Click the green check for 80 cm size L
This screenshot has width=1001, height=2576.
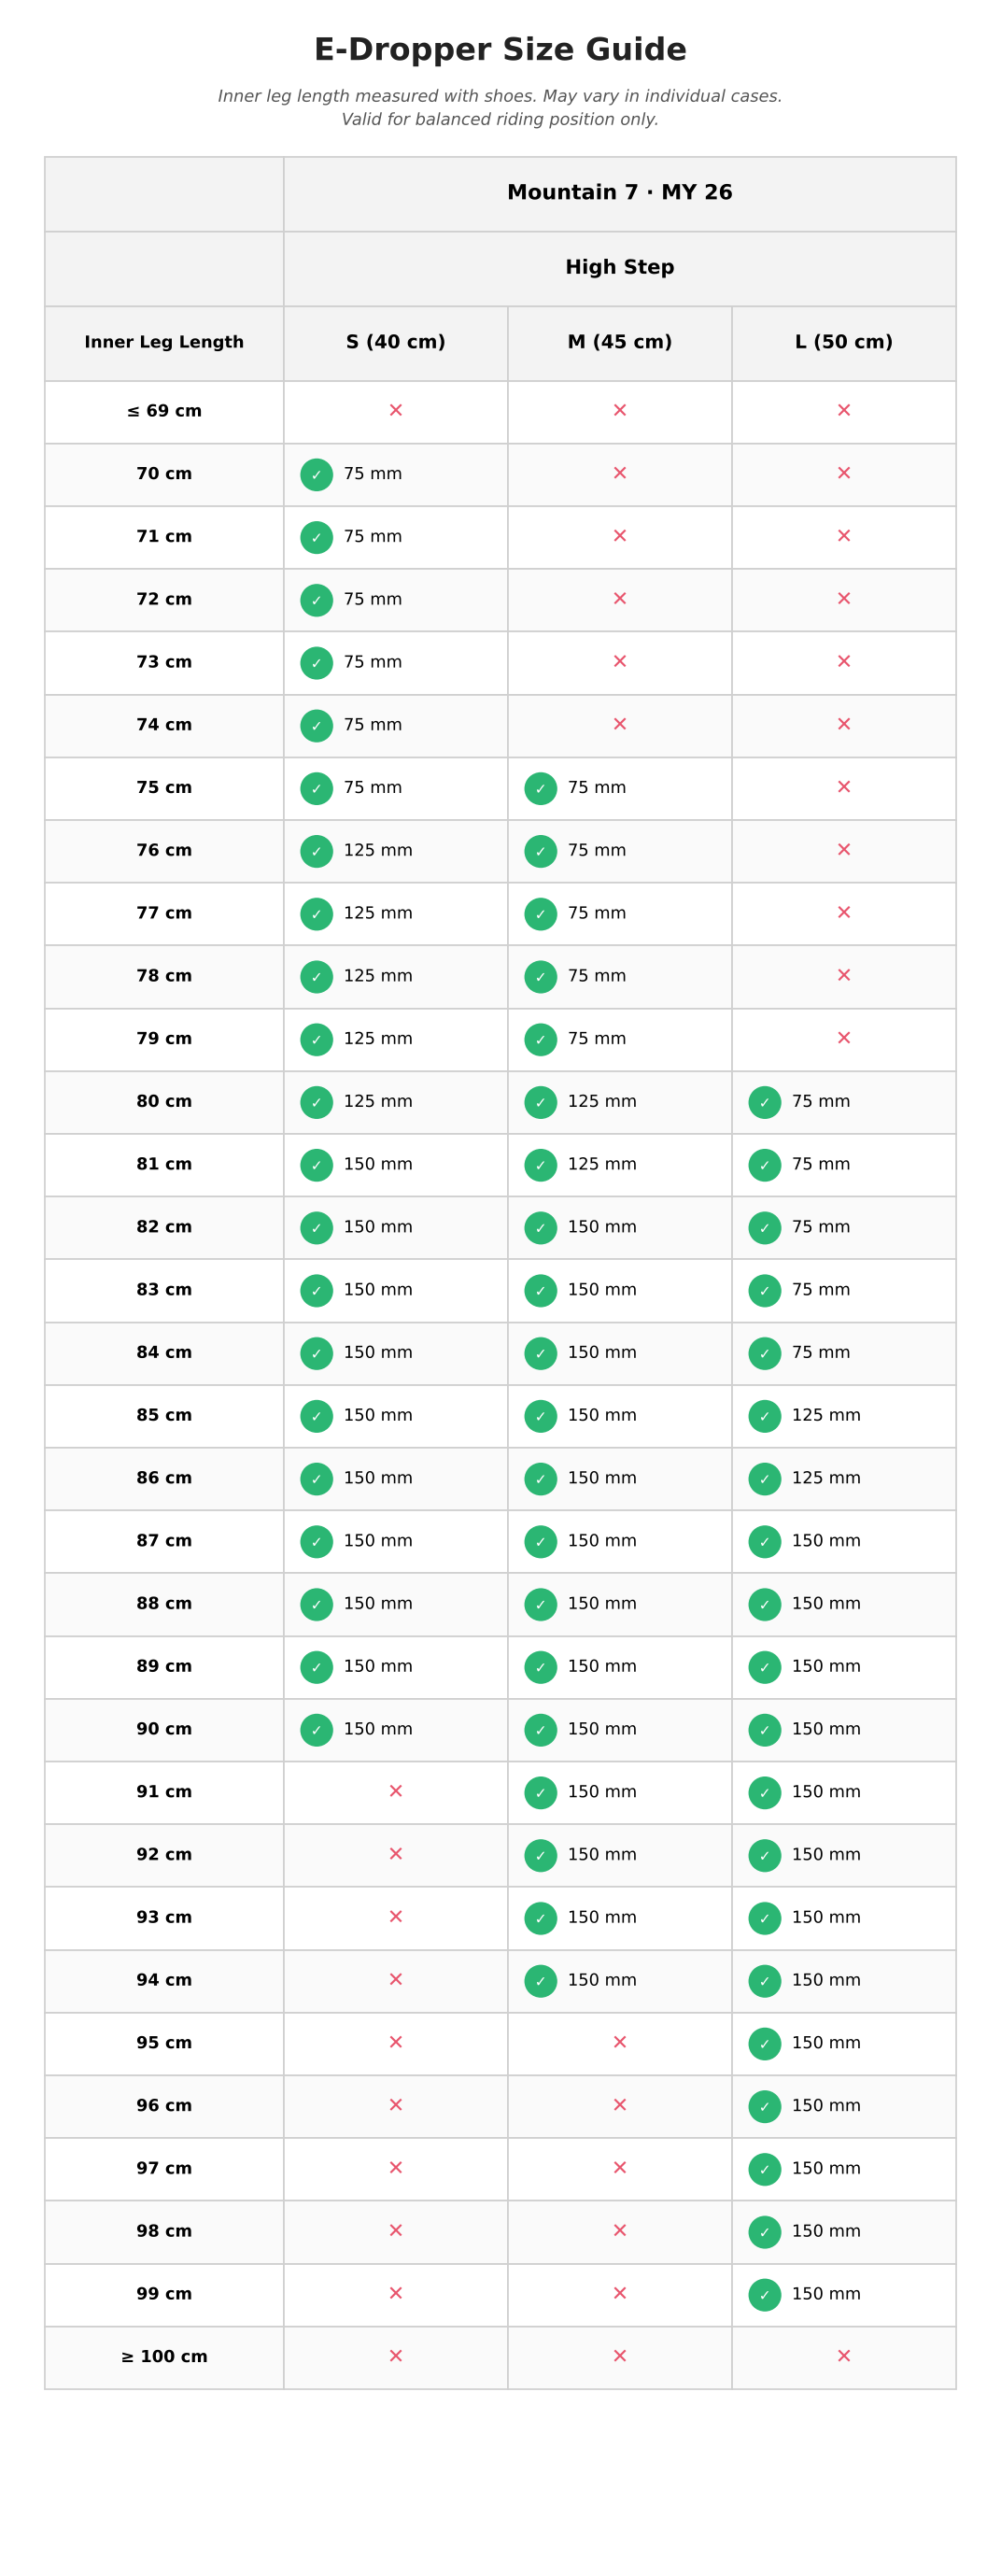(x=764, y=1103)
